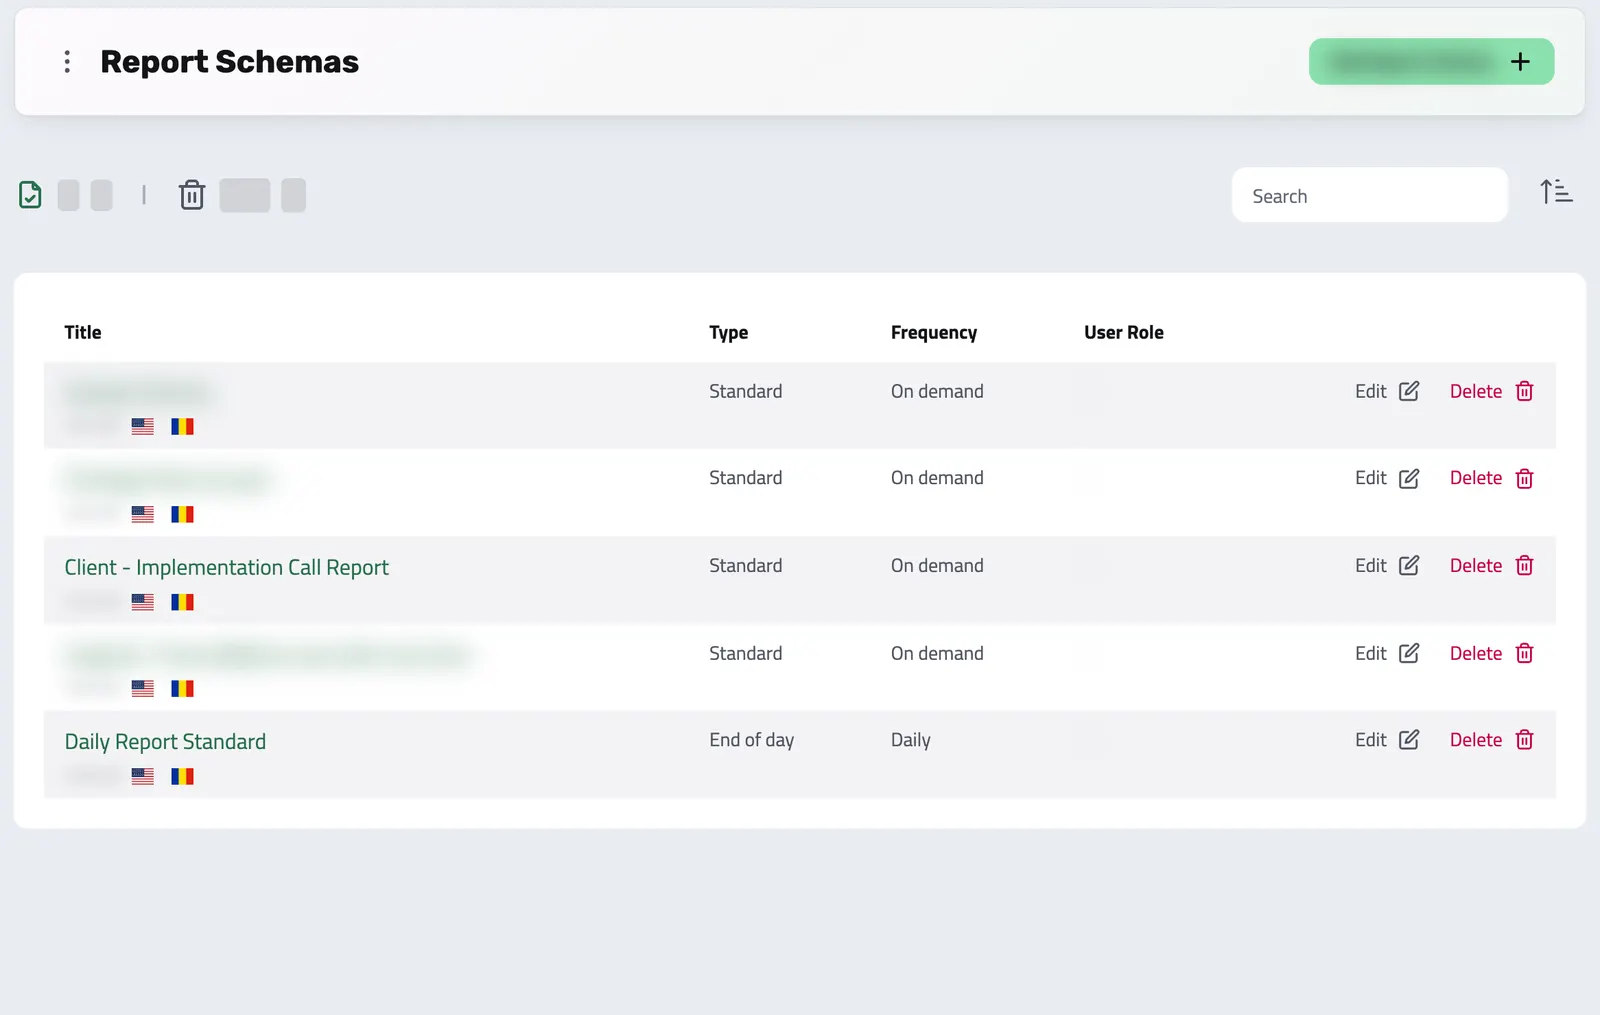Click the Title column header
Image resolution: width=1600 pixels, height=1015 pixels.
tap(83, 332)
